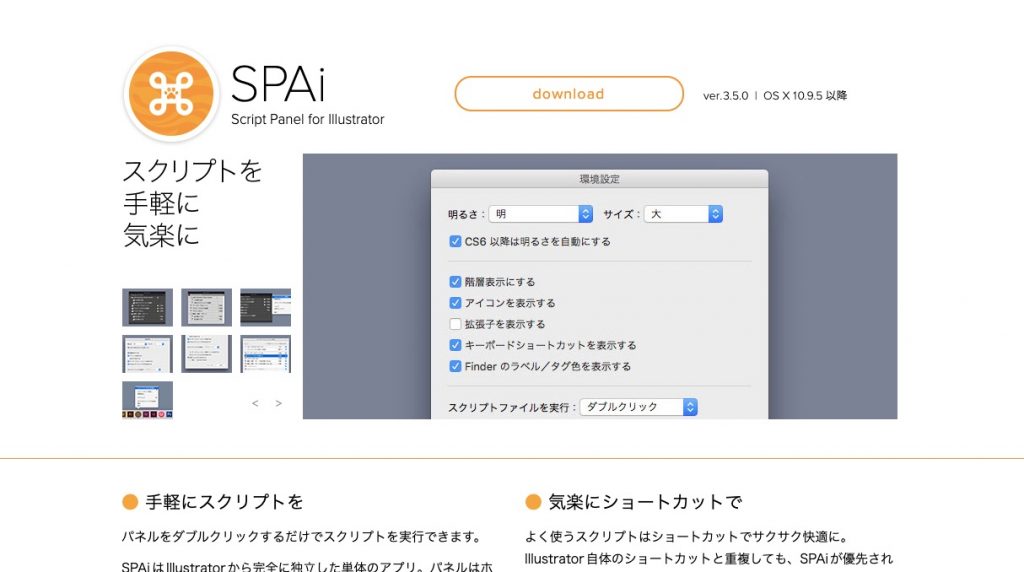Open the 明るさ brightness dropdown
This screenshot has width=1024, height=572.
click(x=541, y=214)
